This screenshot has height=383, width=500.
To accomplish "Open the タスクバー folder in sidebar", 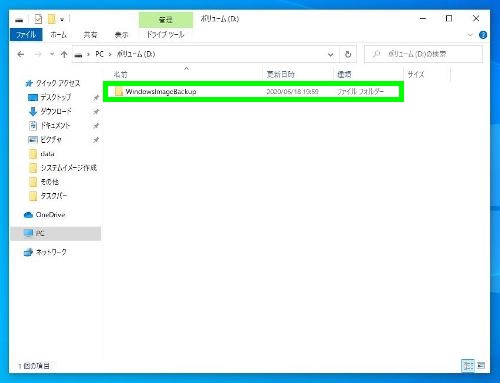I will tap(53, 196).
